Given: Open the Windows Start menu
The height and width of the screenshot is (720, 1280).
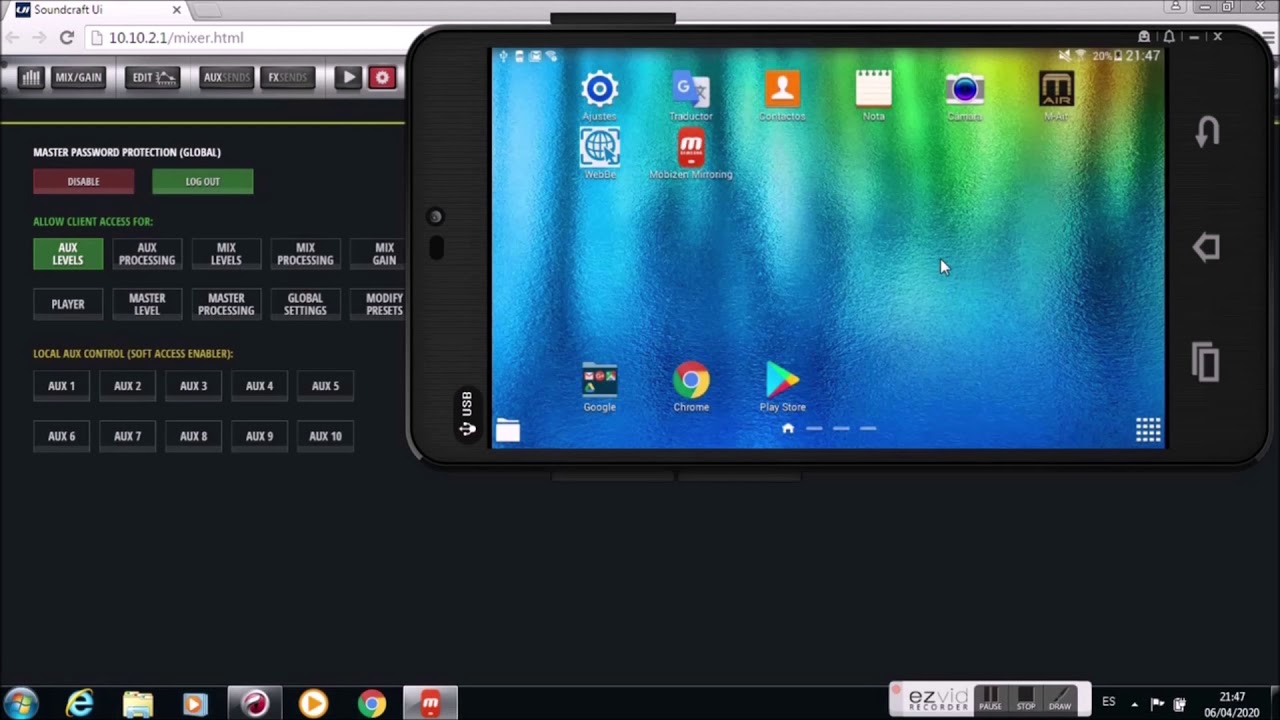Looking at the screenshot, I should click(x=22, y=703).
